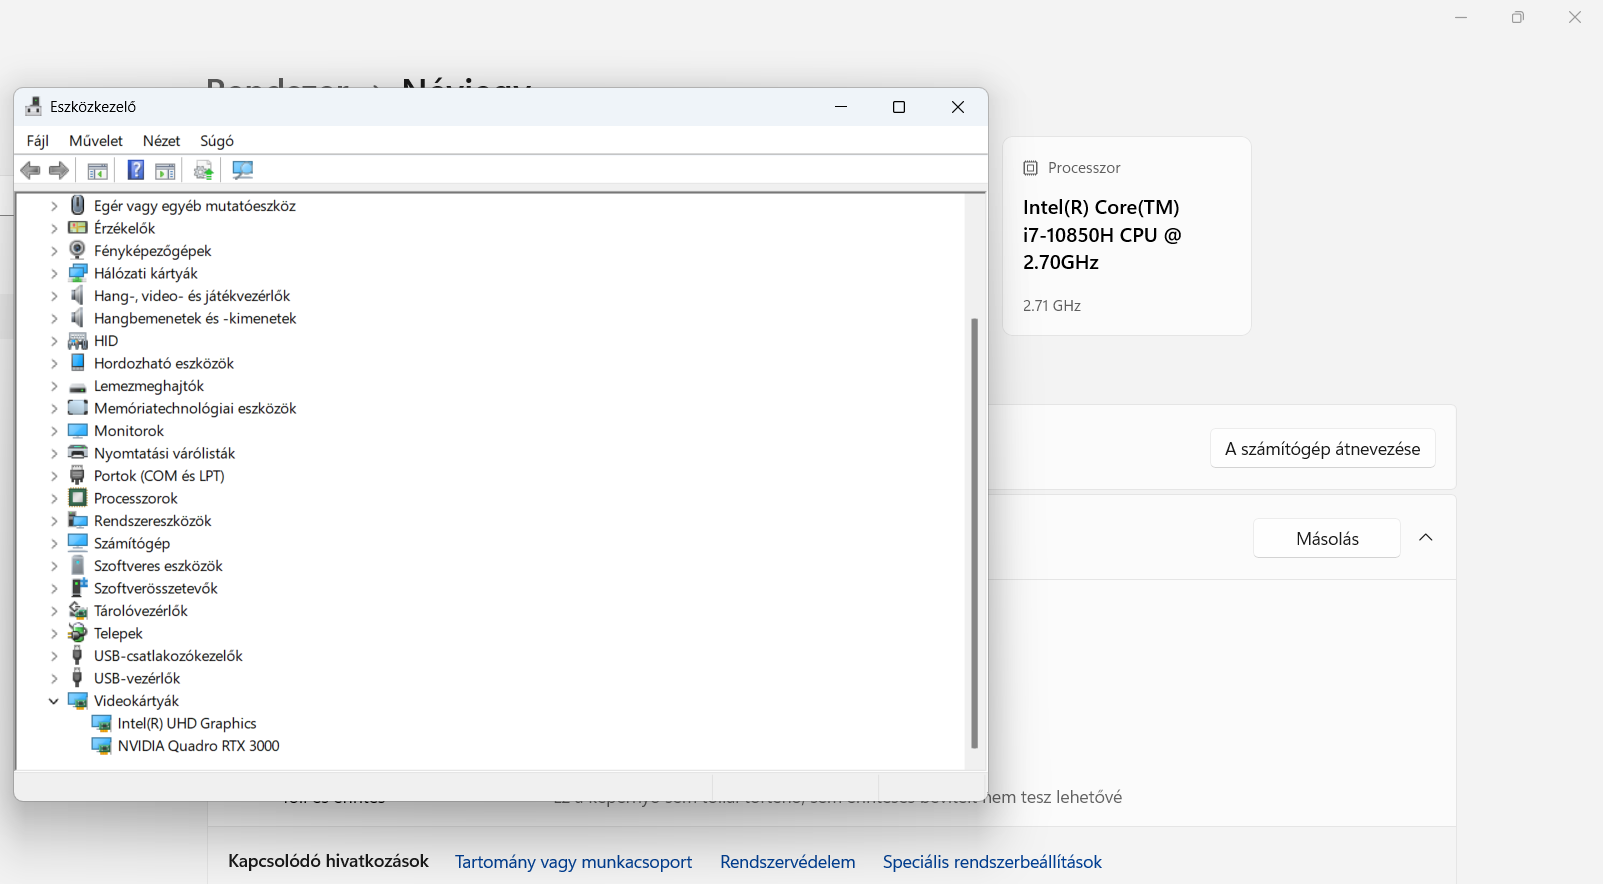This screenshot has height=884, width=1603.
Task: Click the Tárolóvezérlők storage controller icon
Action: [78, 610]
